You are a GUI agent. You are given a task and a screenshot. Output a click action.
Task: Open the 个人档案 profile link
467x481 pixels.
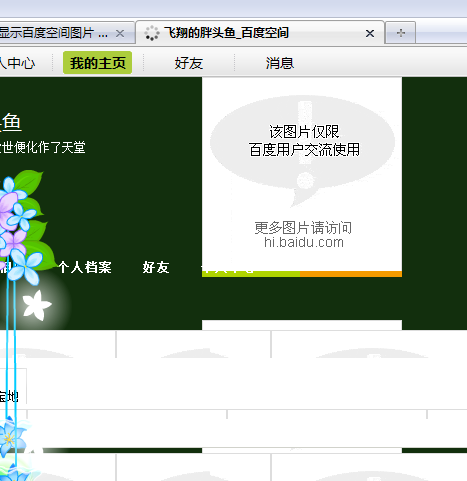click(85, 267)
